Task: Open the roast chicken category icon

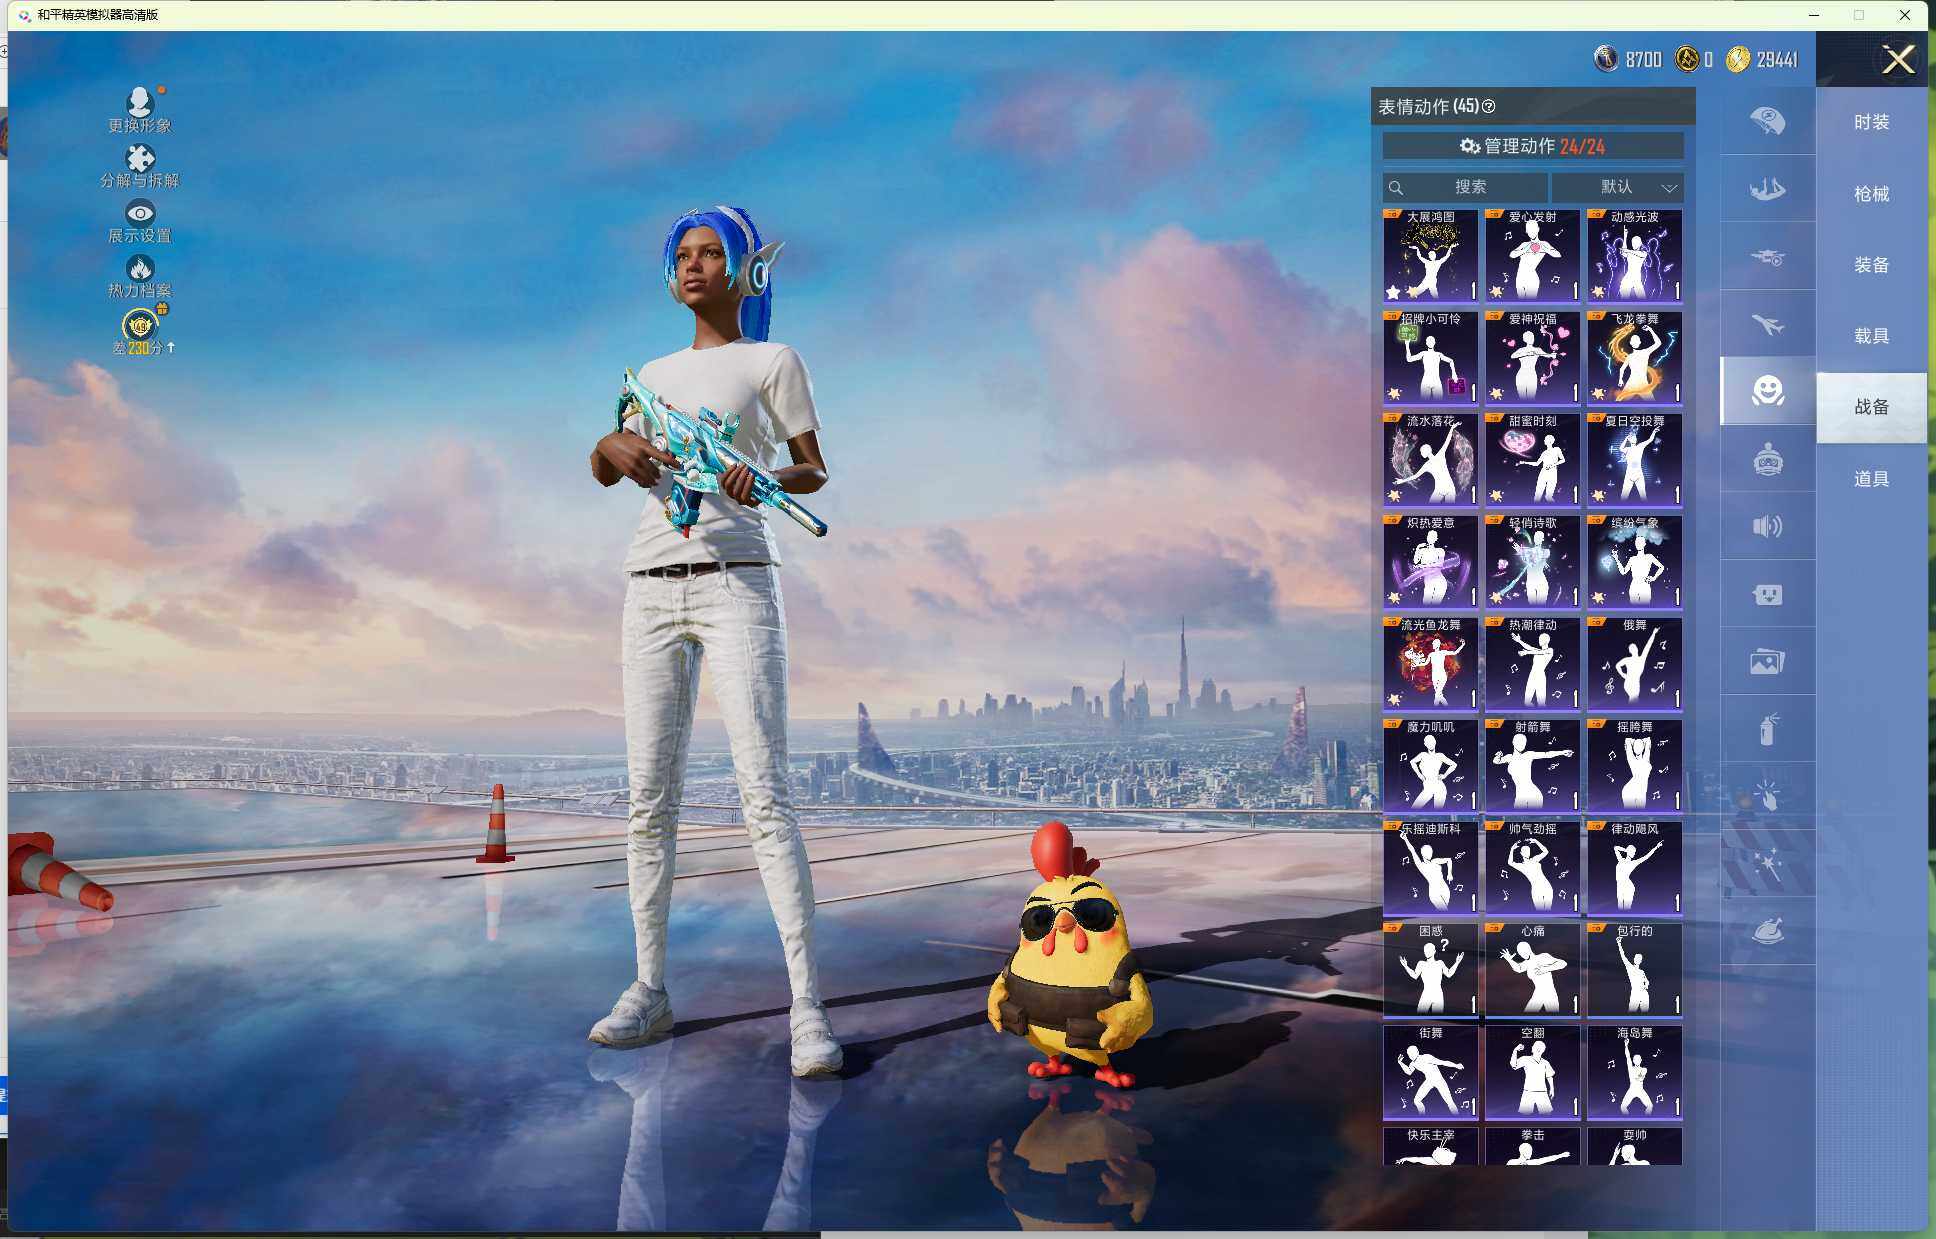Action: point(1767,931)
